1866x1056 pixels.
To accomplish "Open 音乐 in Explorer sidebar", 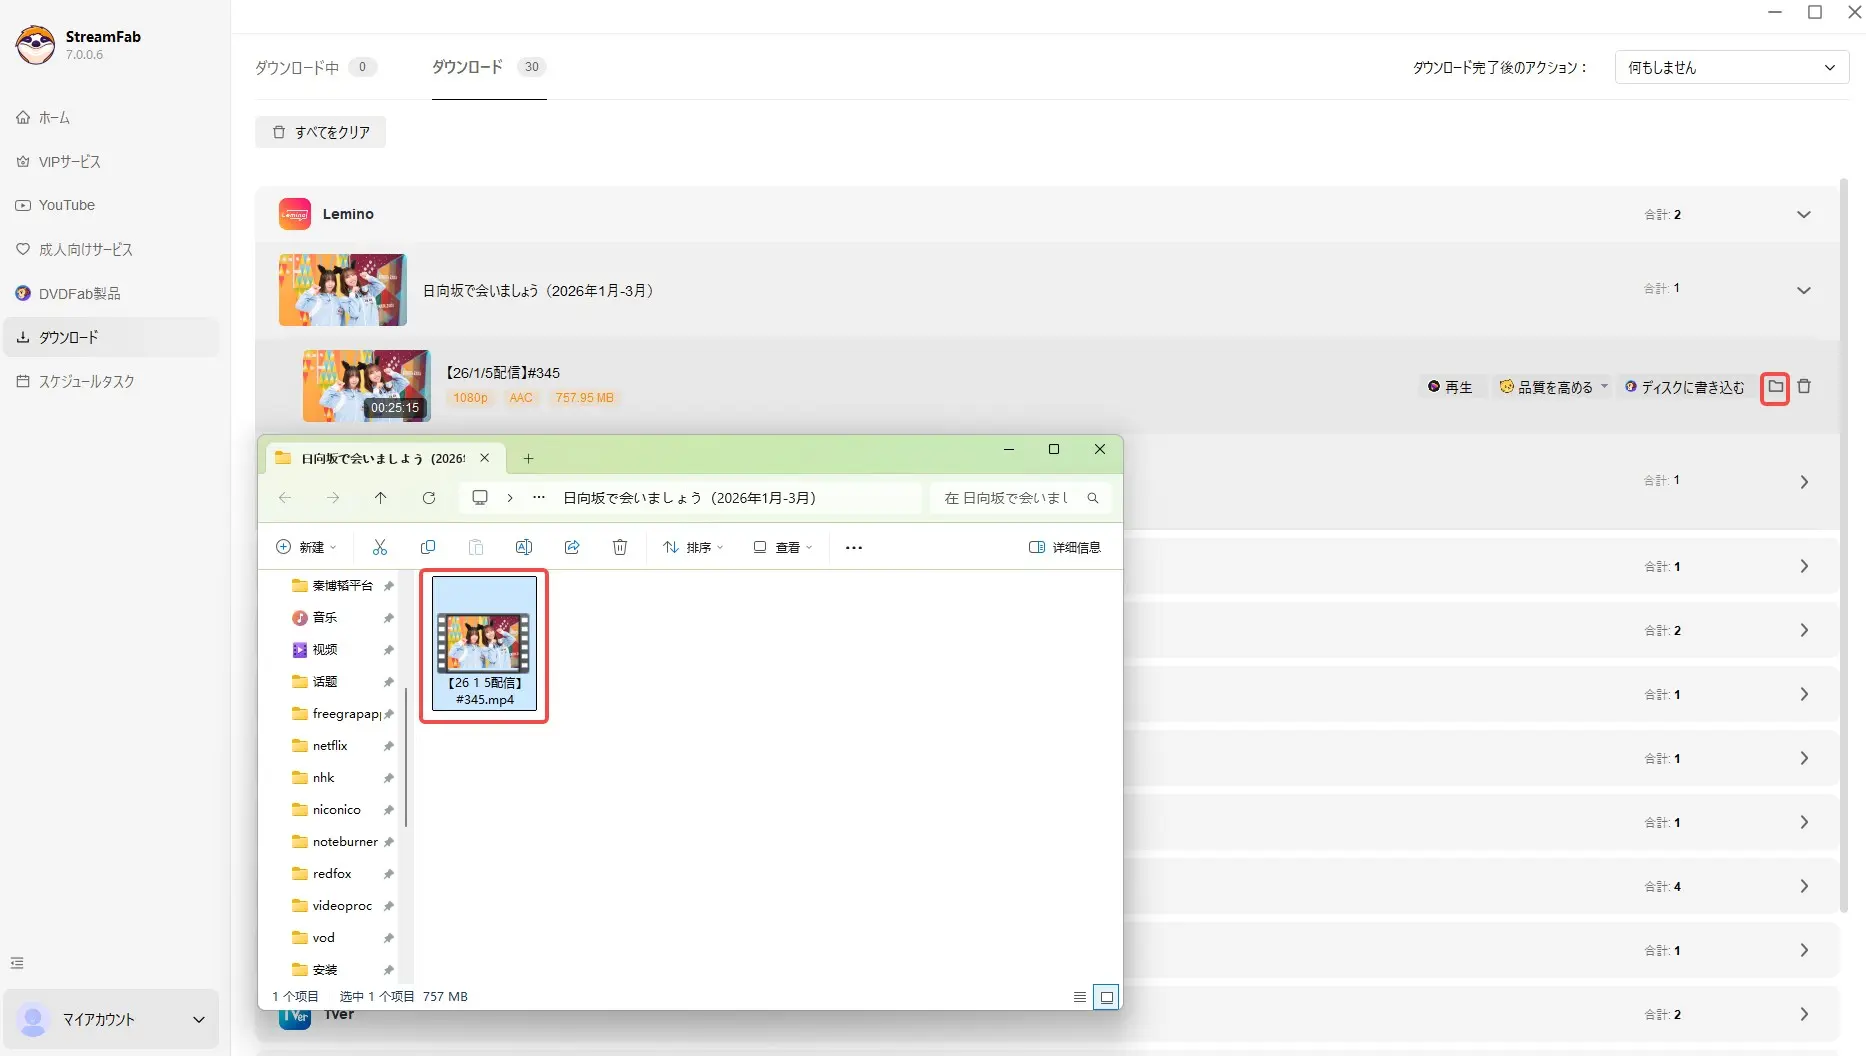I will click(x=325, y=617).
